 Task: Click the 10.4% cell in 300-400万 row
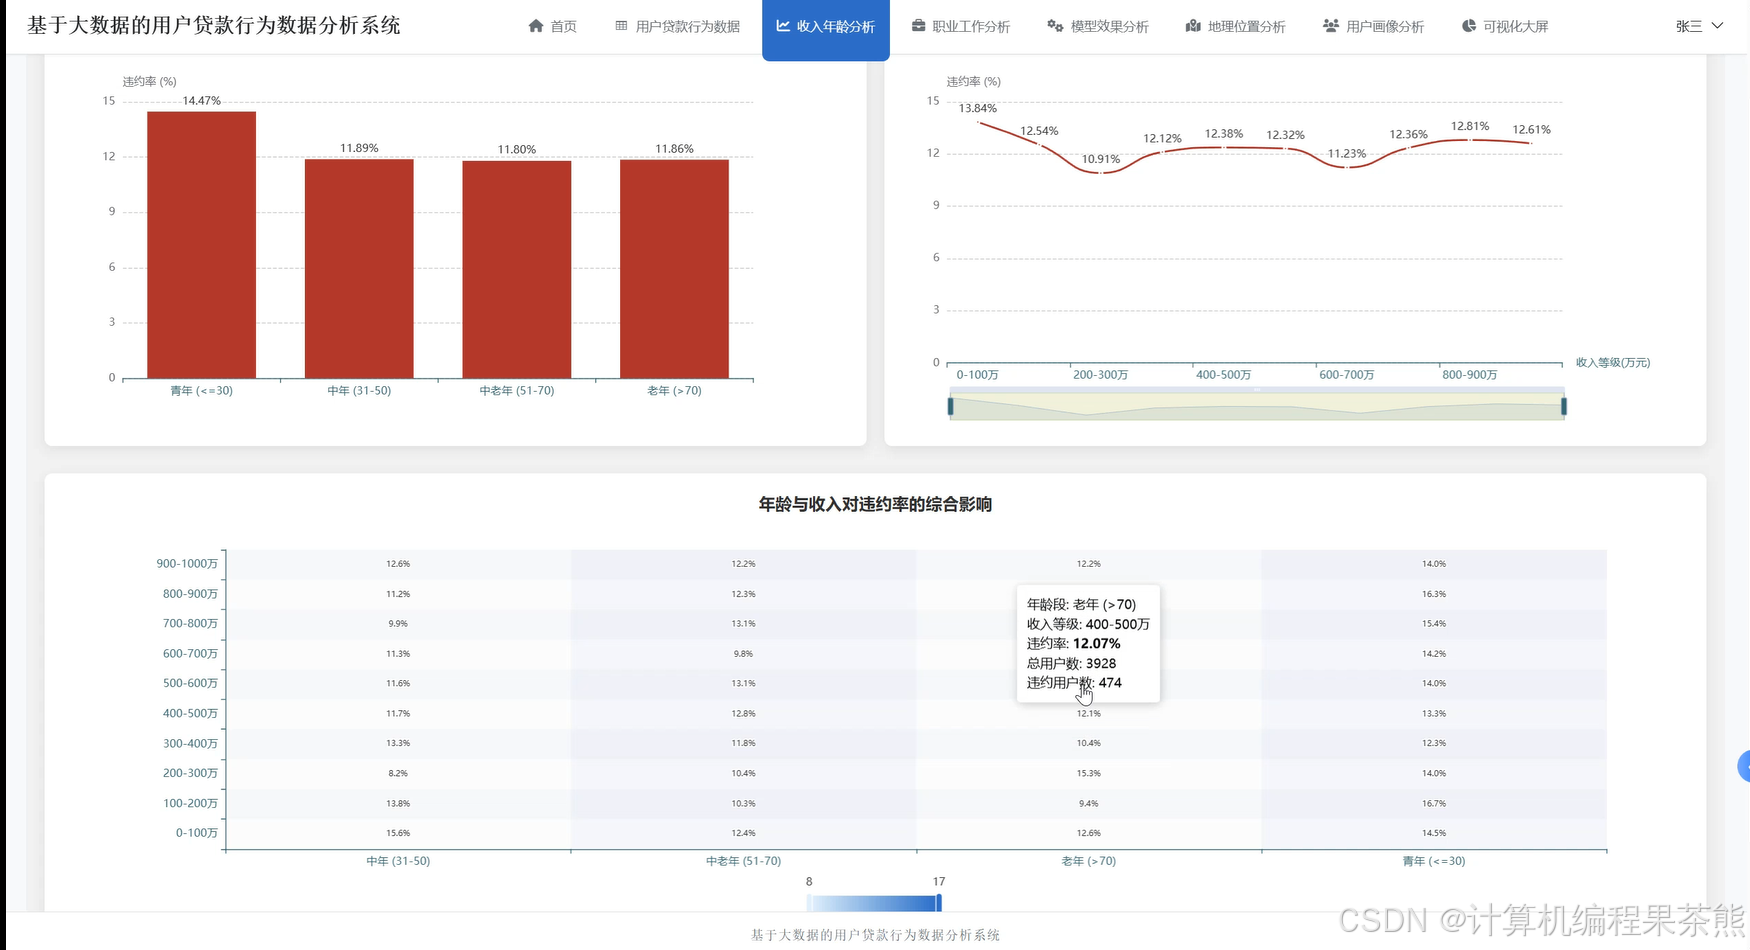[x=1089, y=744]
